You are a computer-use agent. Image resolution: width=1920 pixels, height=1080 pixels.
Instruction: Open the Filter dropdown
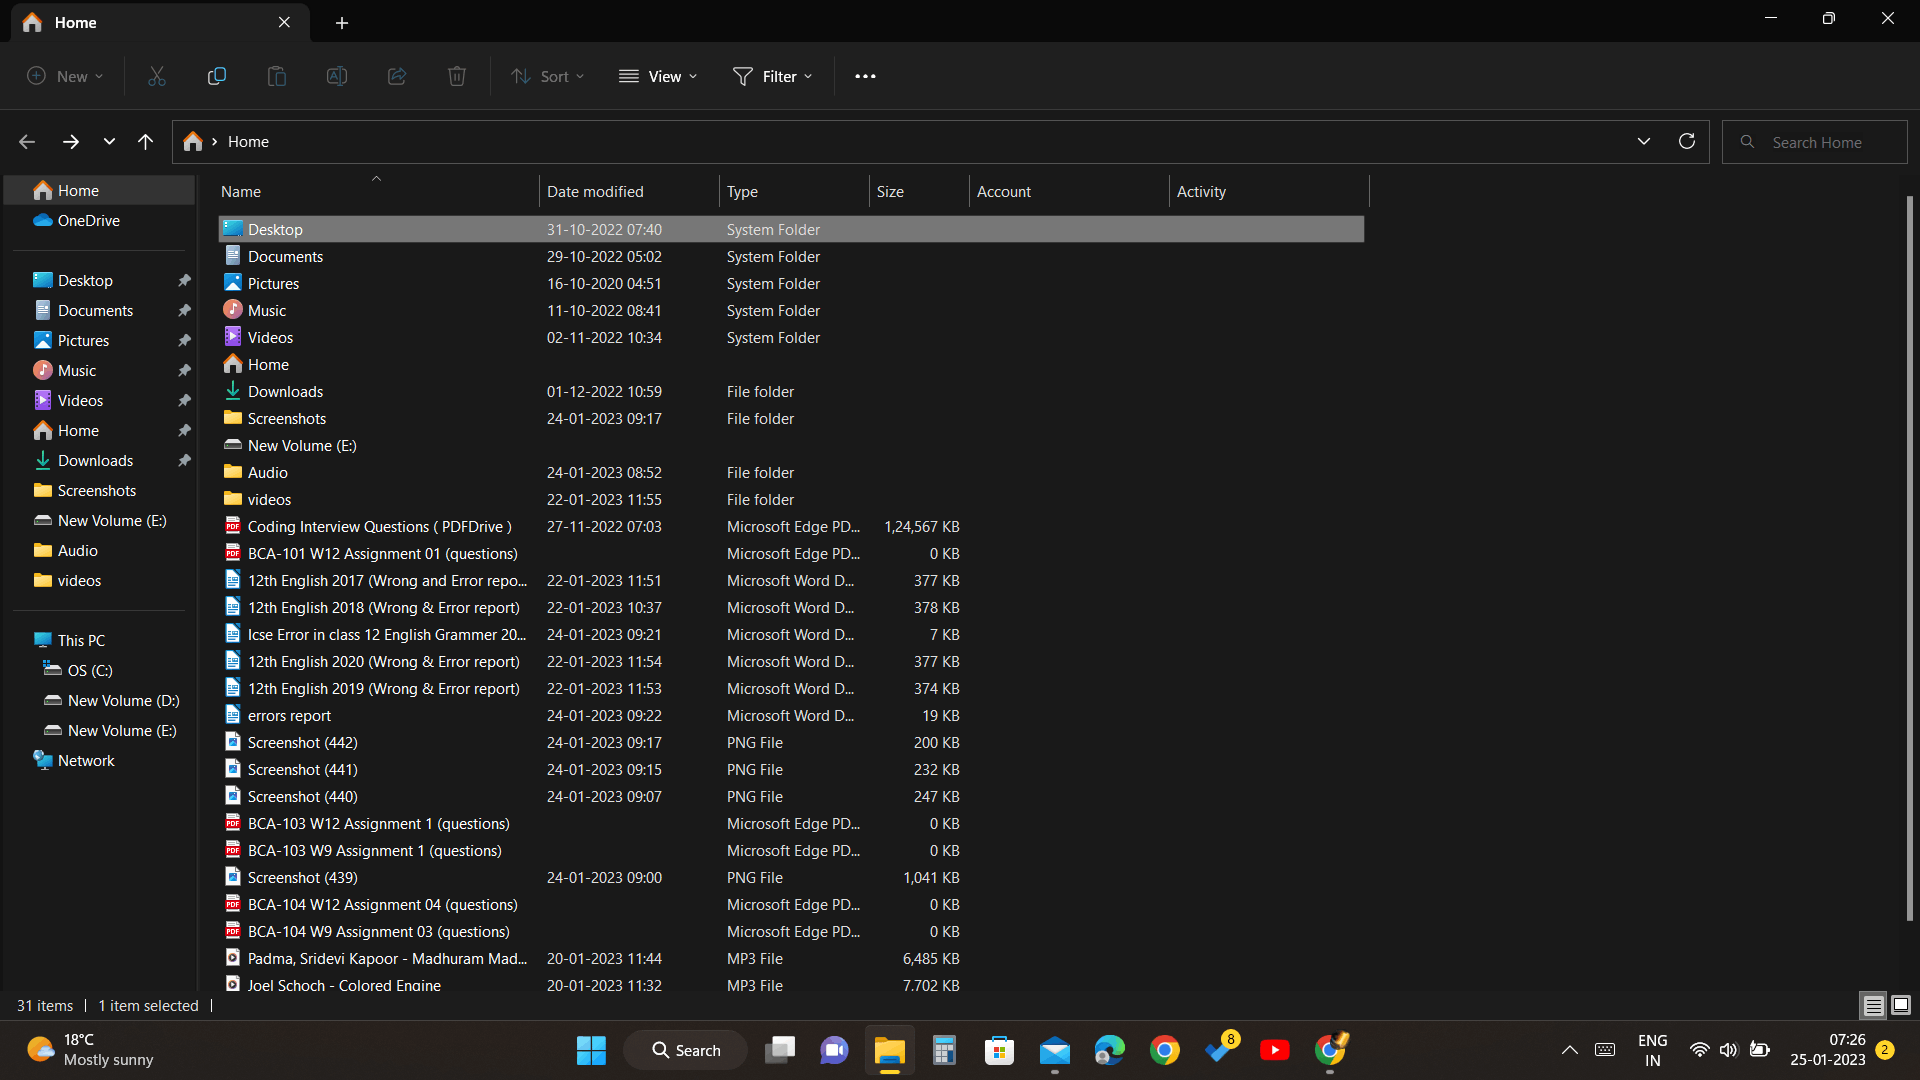coord(773,76)
